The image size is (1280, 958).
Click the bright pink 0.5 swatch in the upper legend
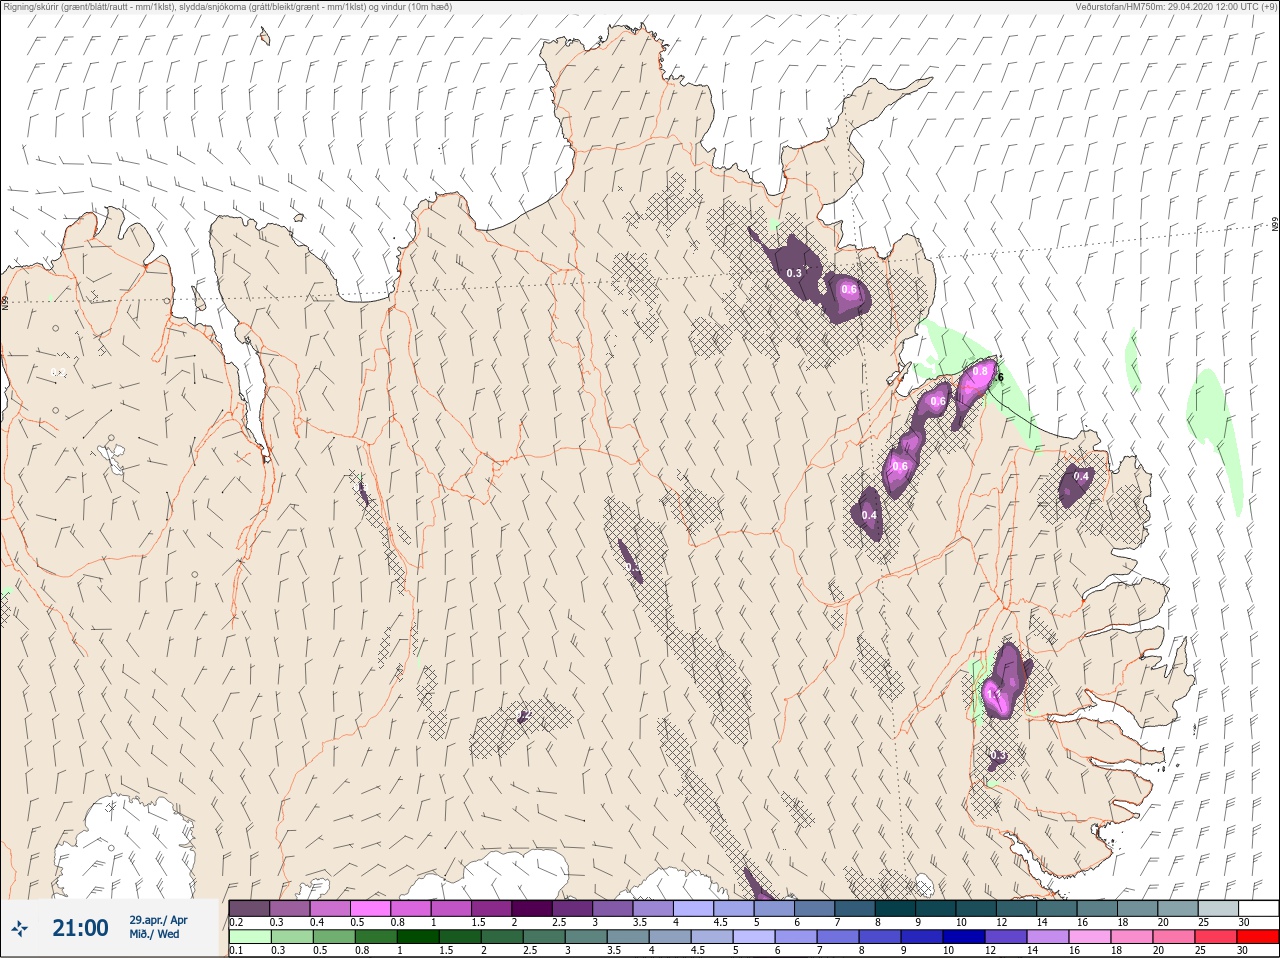coord(371,908)
